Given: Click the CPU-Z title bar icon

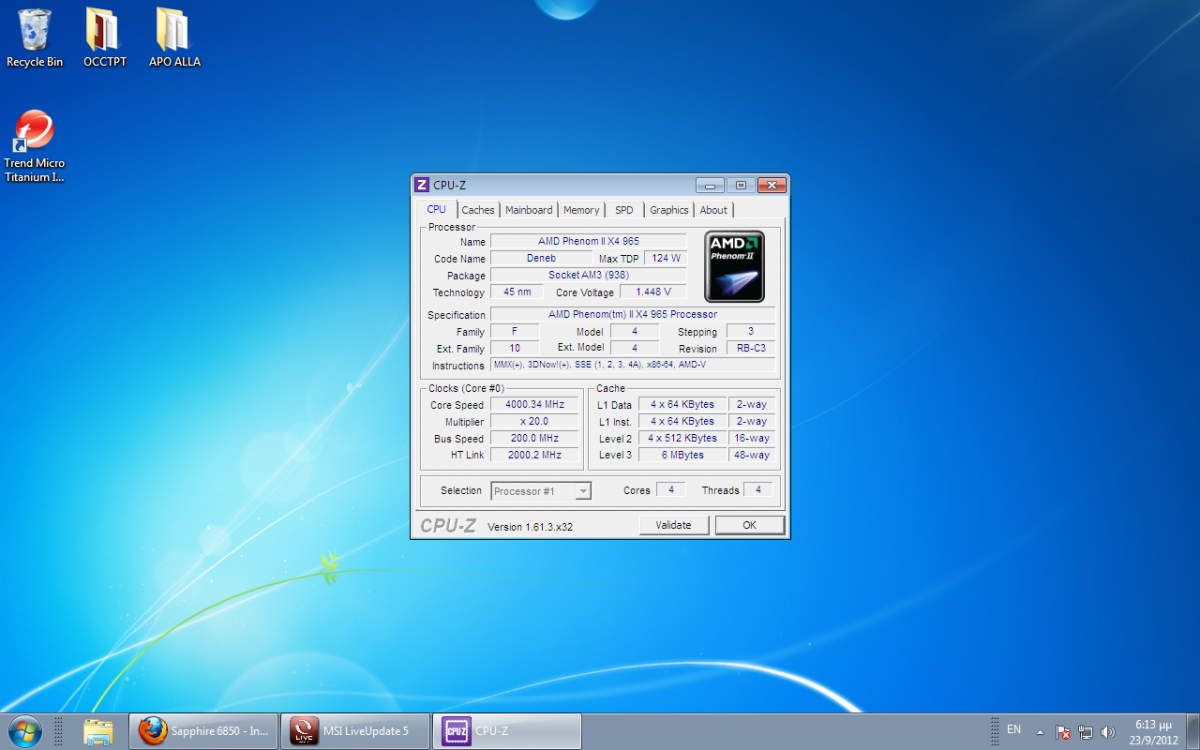Looking at the screenshot, I should click(422, 185).
